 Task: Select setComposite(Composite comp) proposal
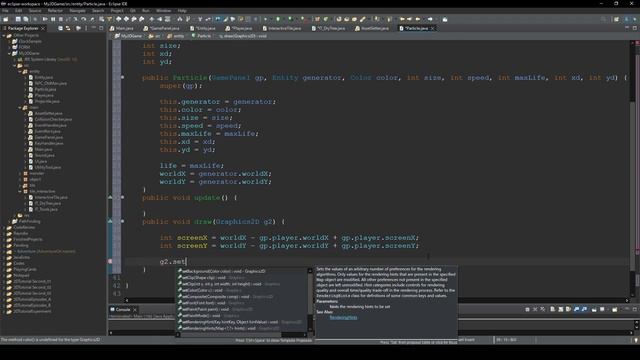point(242,296)
